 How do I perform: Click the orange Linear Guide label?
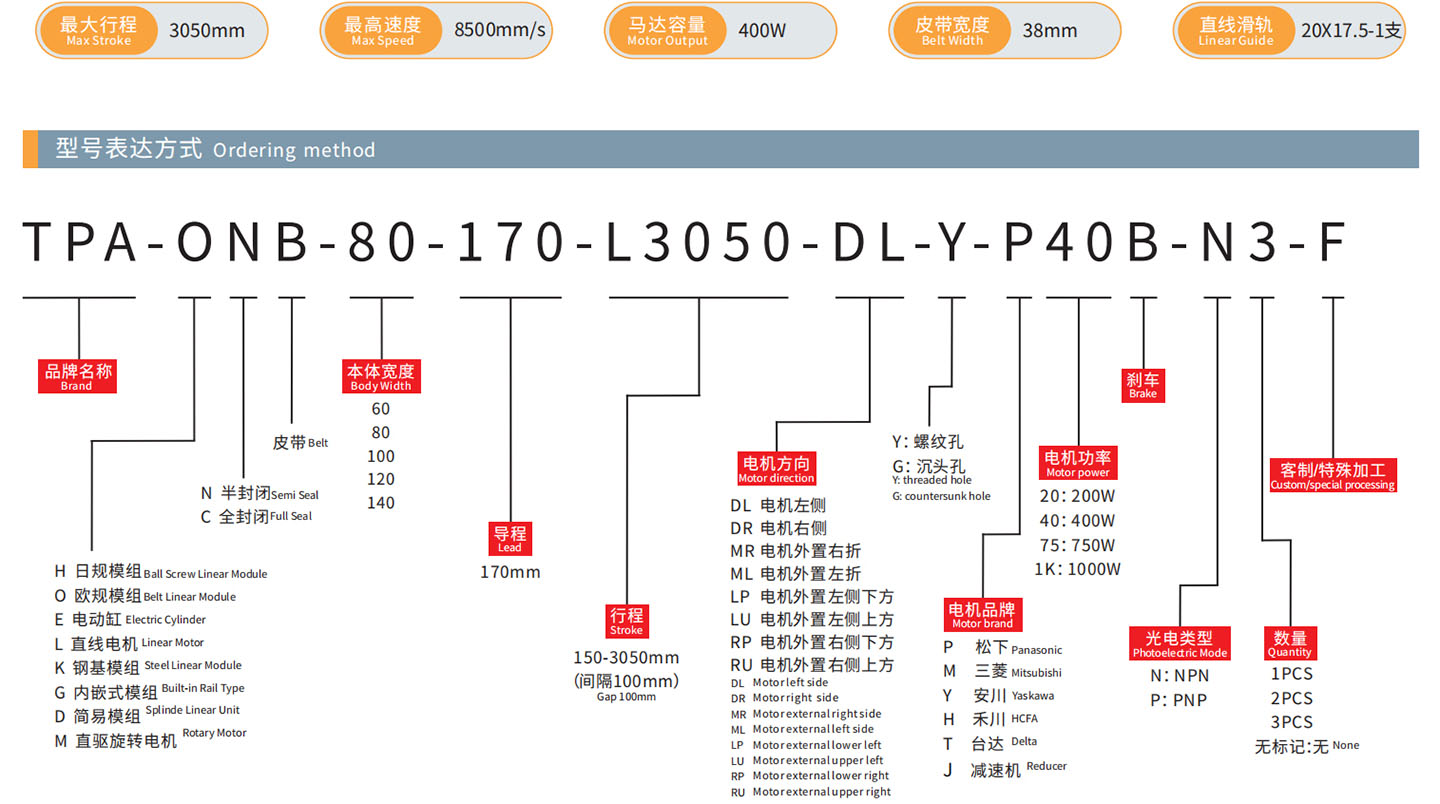click(1236, 30)
